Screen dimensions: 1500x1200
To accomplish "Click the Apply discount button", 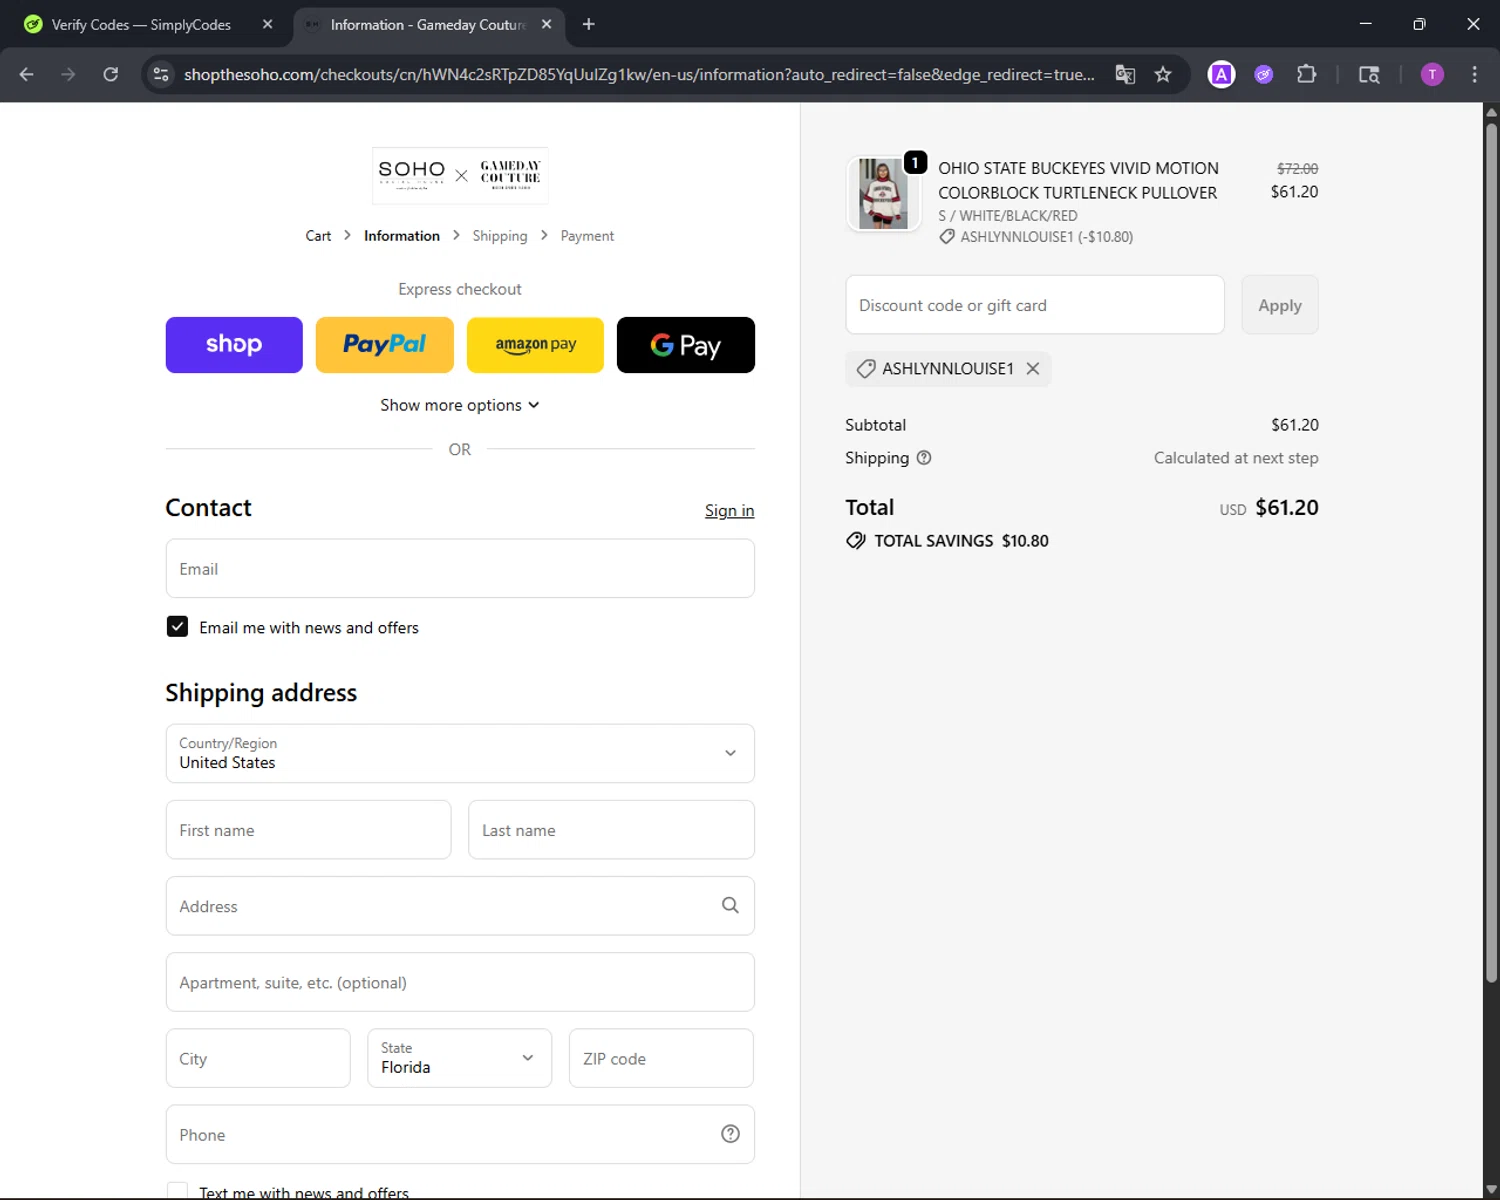I will [1280, 305].
